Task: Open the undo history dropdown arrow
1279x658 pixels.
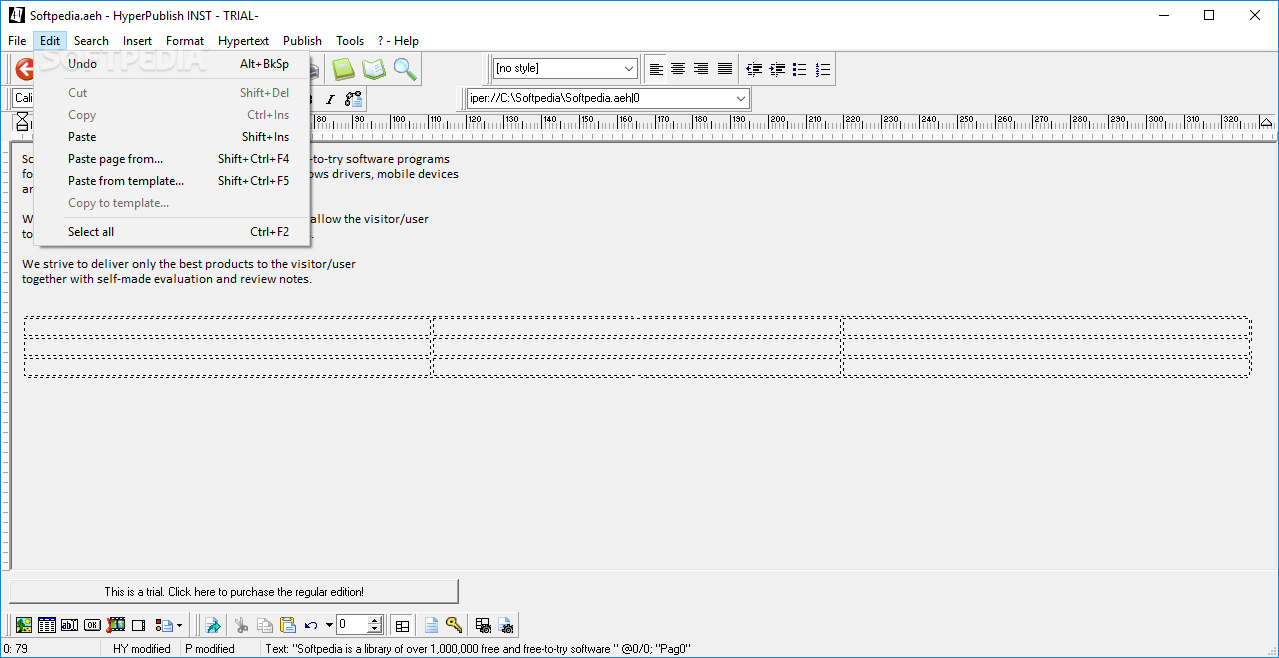Action: coord(329,626)
